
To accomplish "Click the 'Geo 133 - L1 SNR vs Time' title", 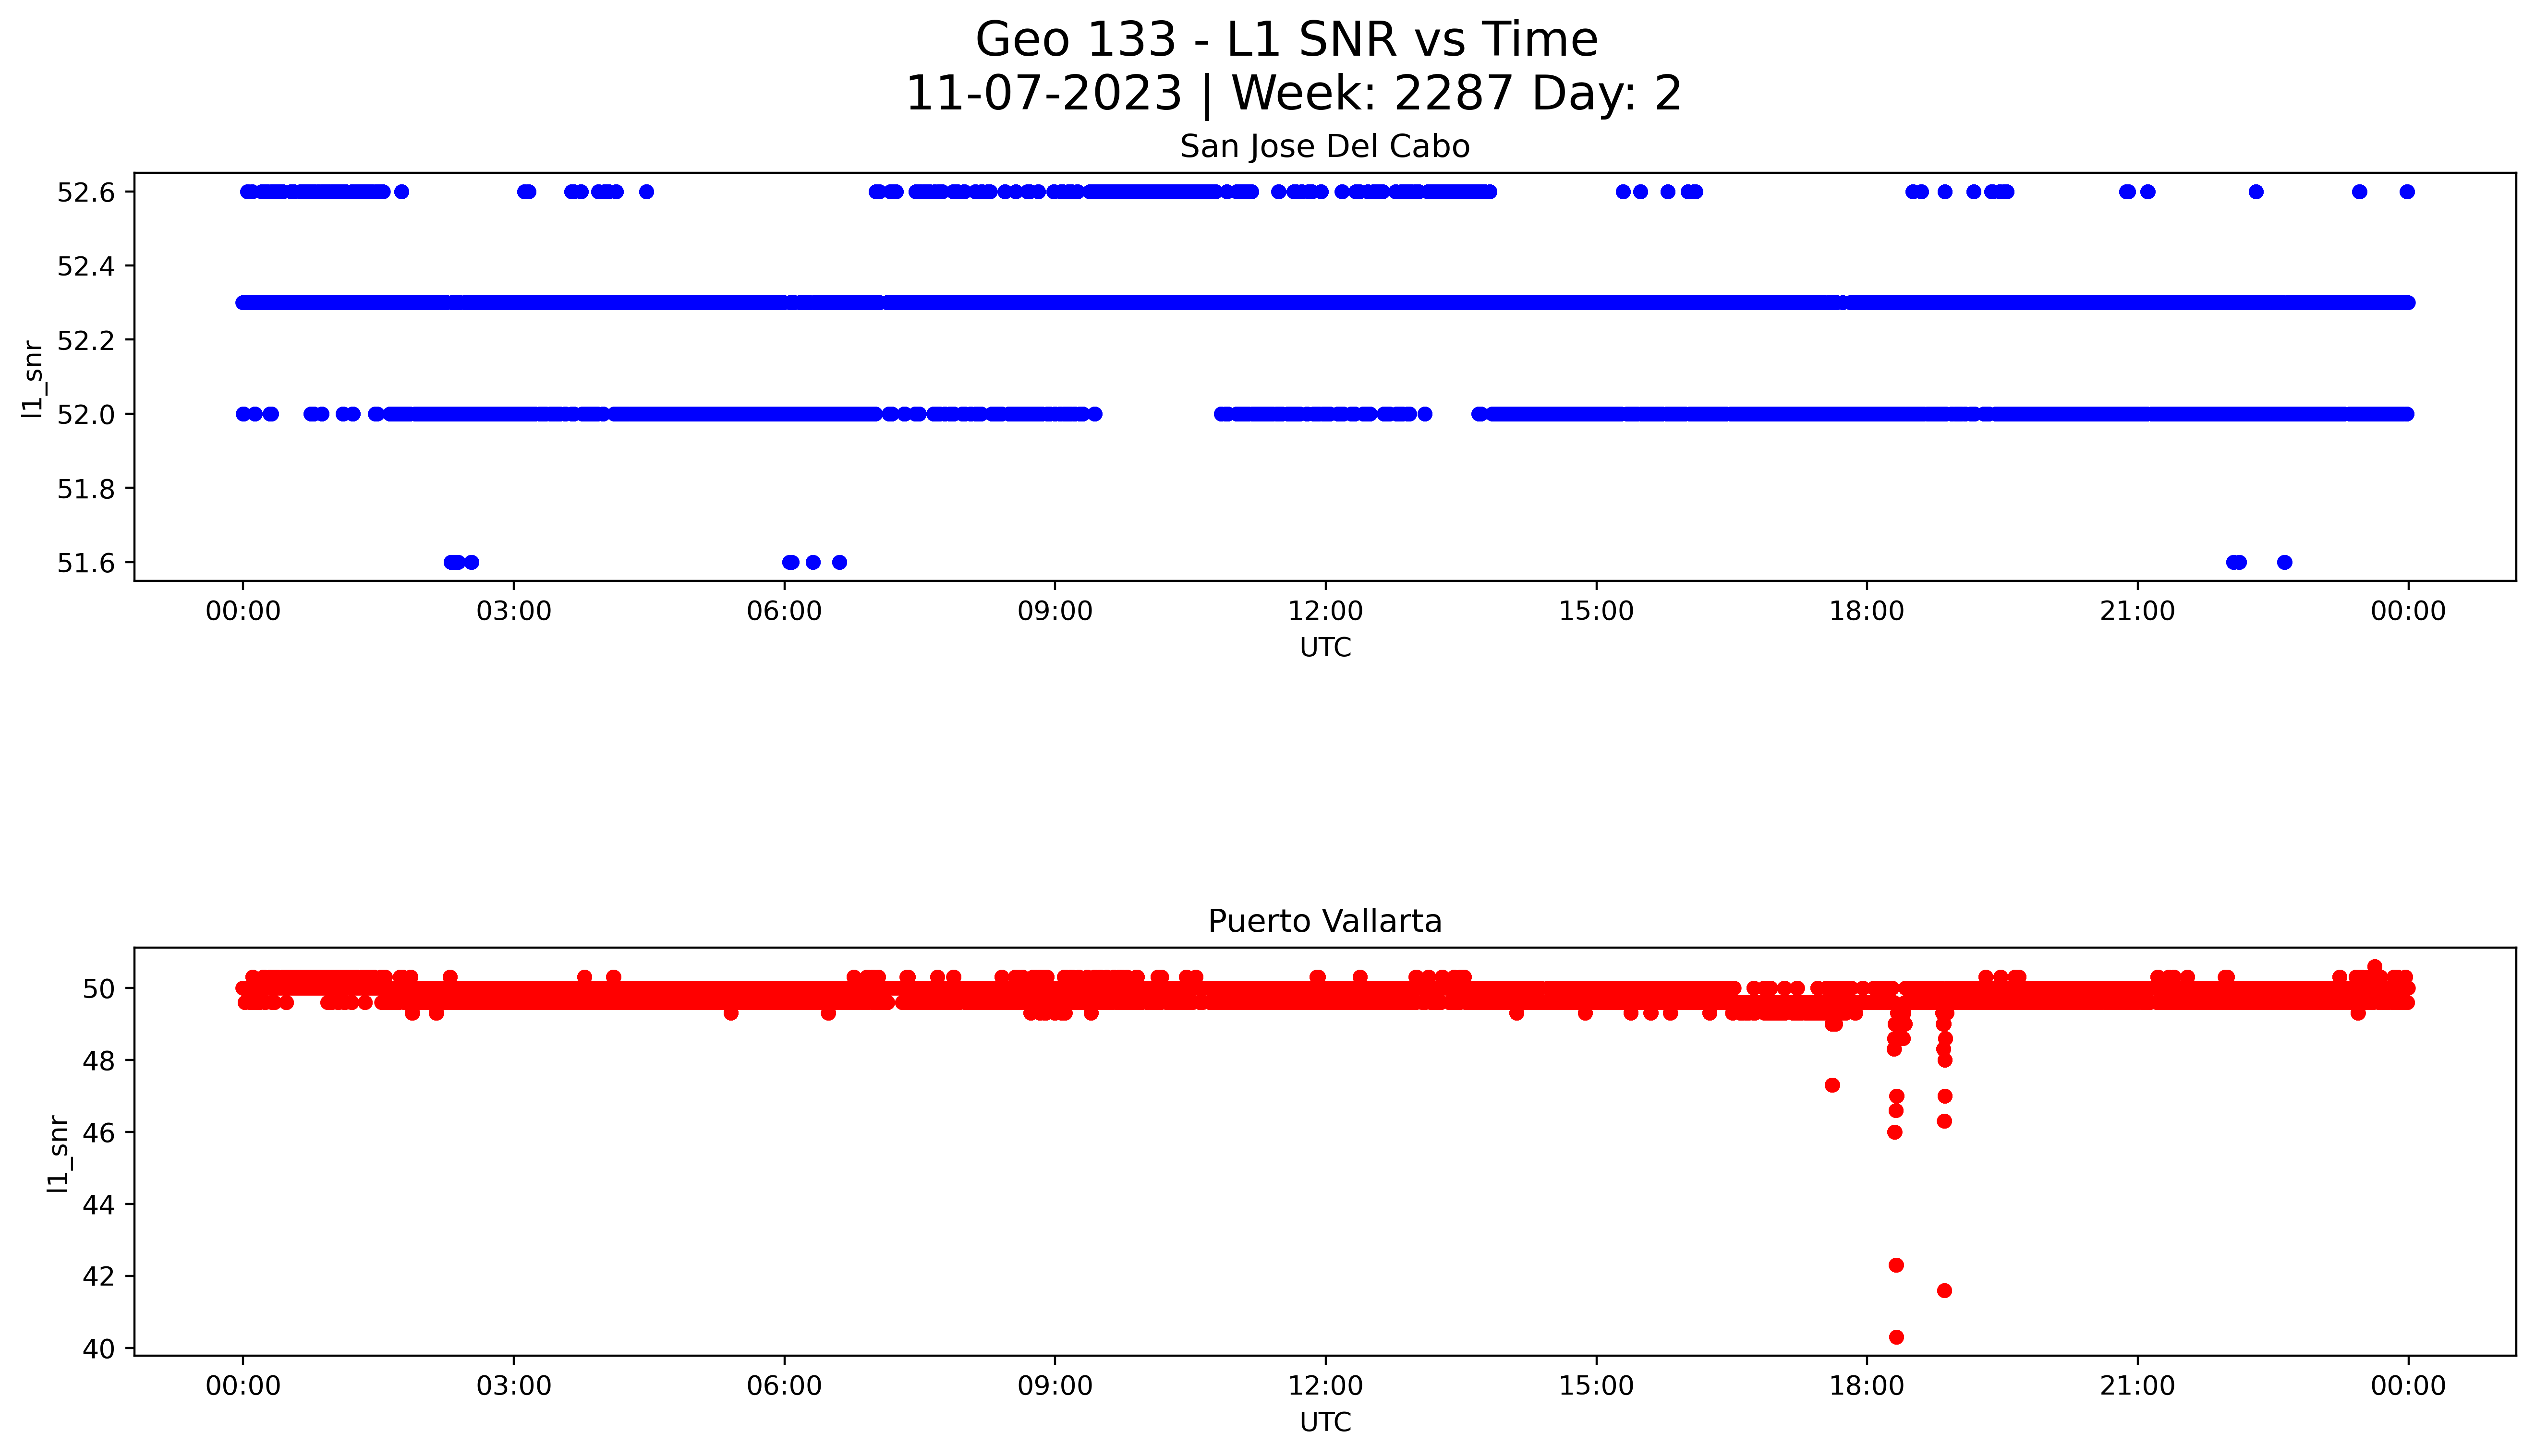I will (x=1286, y=40).
